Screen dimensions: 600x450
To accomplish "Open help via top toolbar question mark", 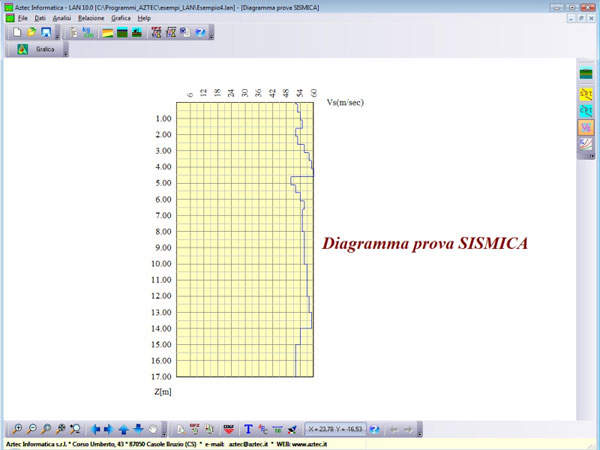I will pyautogui.click(x=200, y=33).
